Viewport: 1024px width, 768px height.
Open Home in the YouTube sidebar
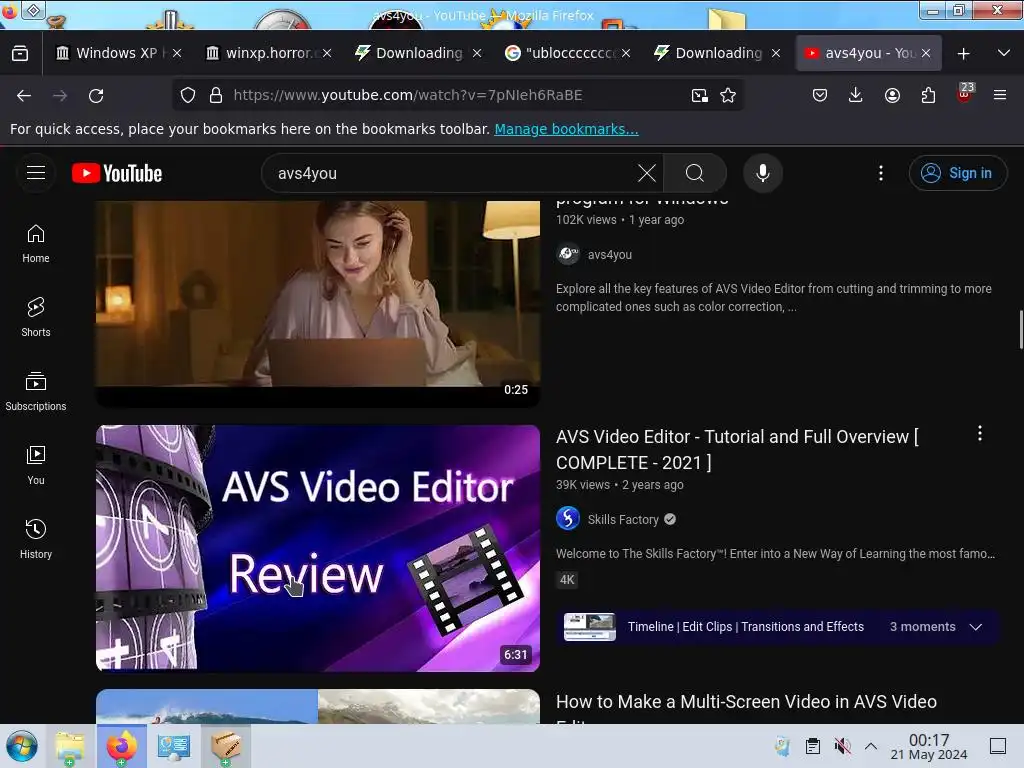pyautogui.click(x=36, y=244)
